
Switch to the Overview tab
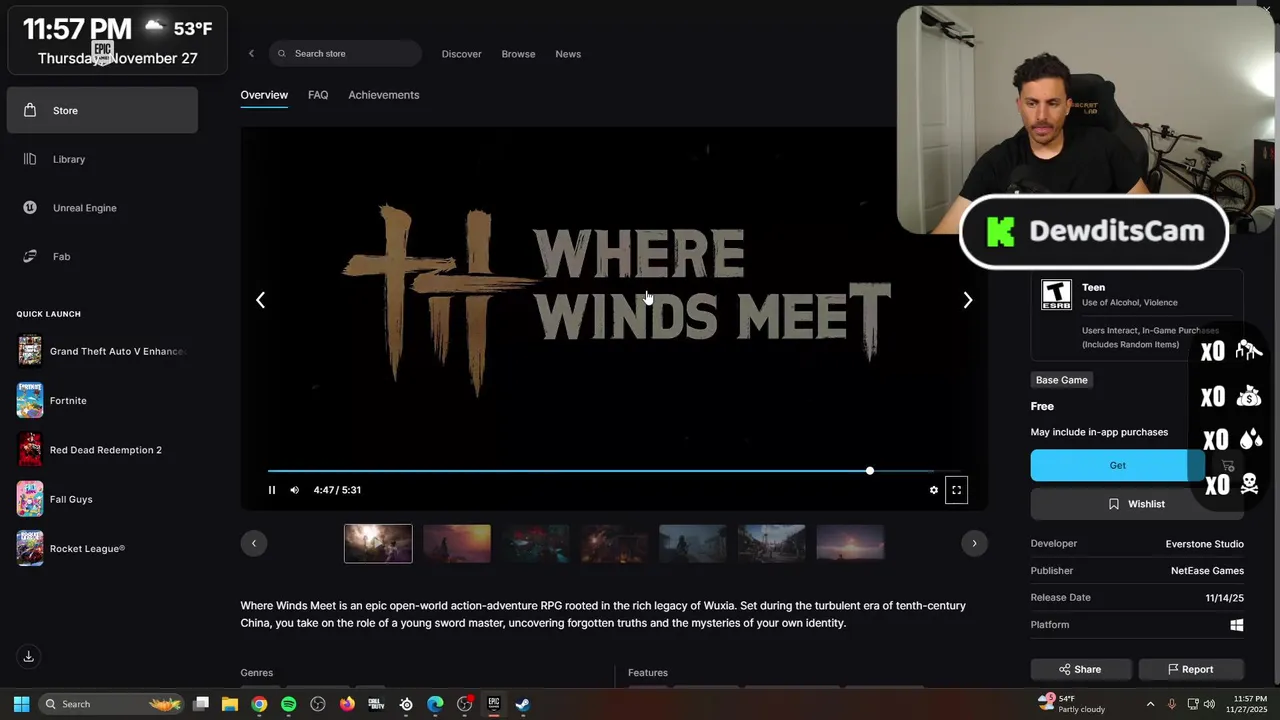[x=264, y=95]
